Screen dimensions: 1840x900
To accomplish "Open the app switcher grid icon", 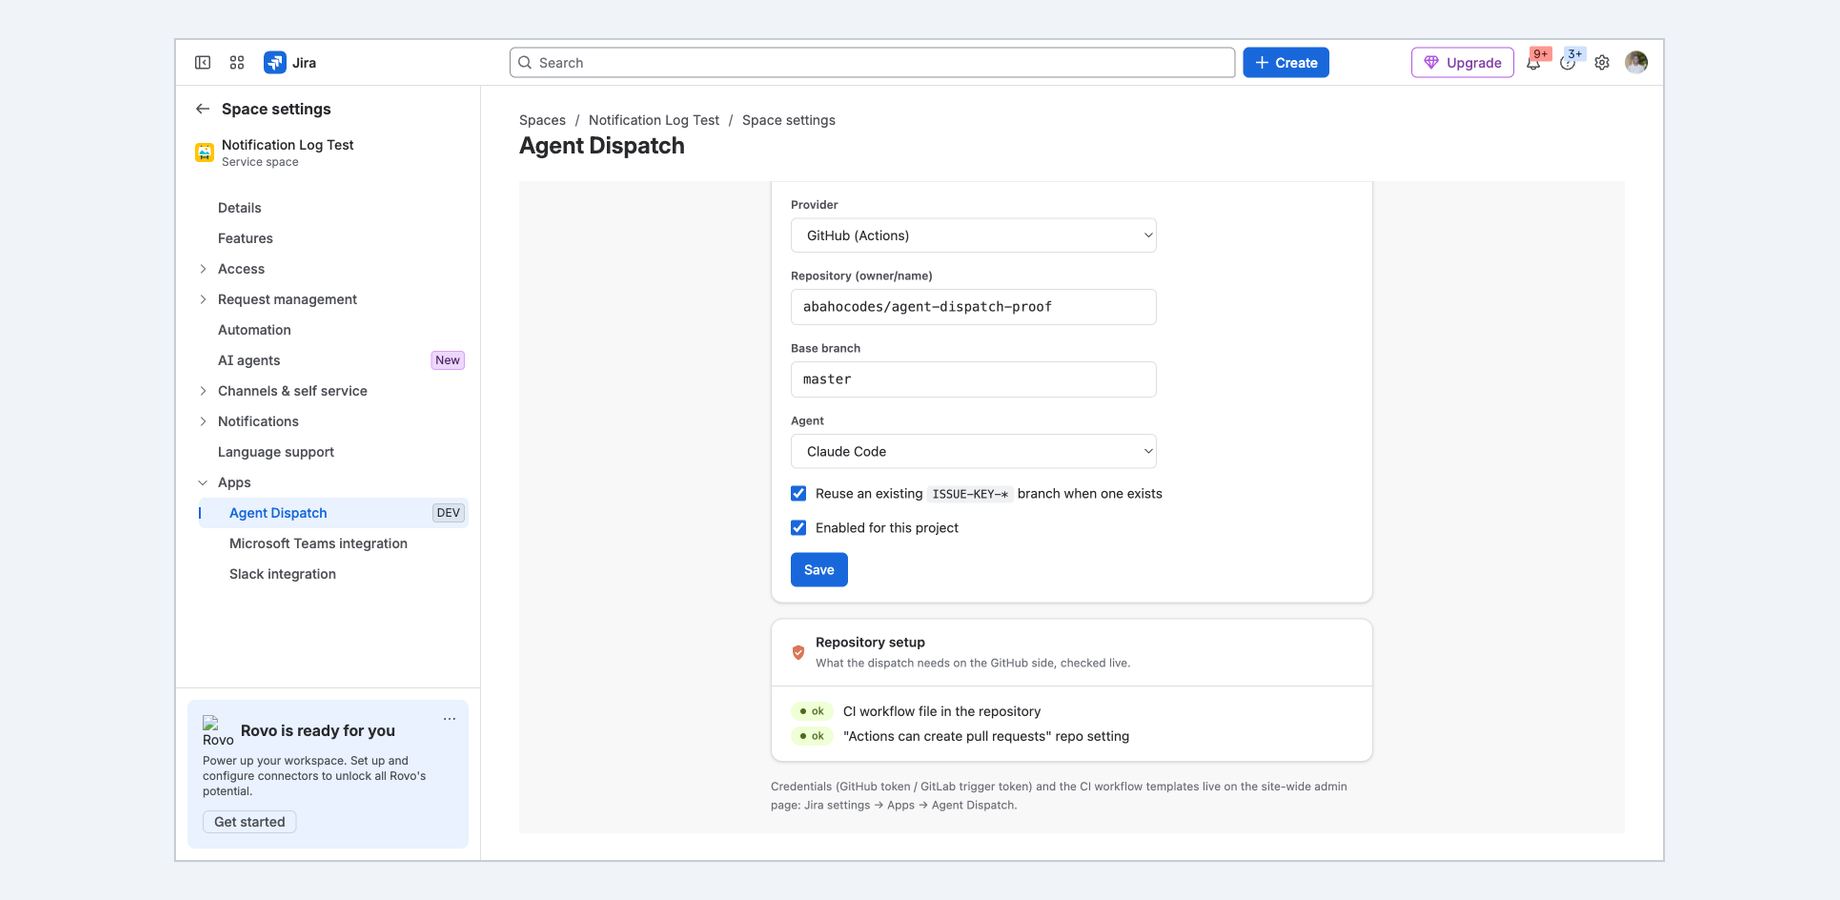I will [237, 62].
